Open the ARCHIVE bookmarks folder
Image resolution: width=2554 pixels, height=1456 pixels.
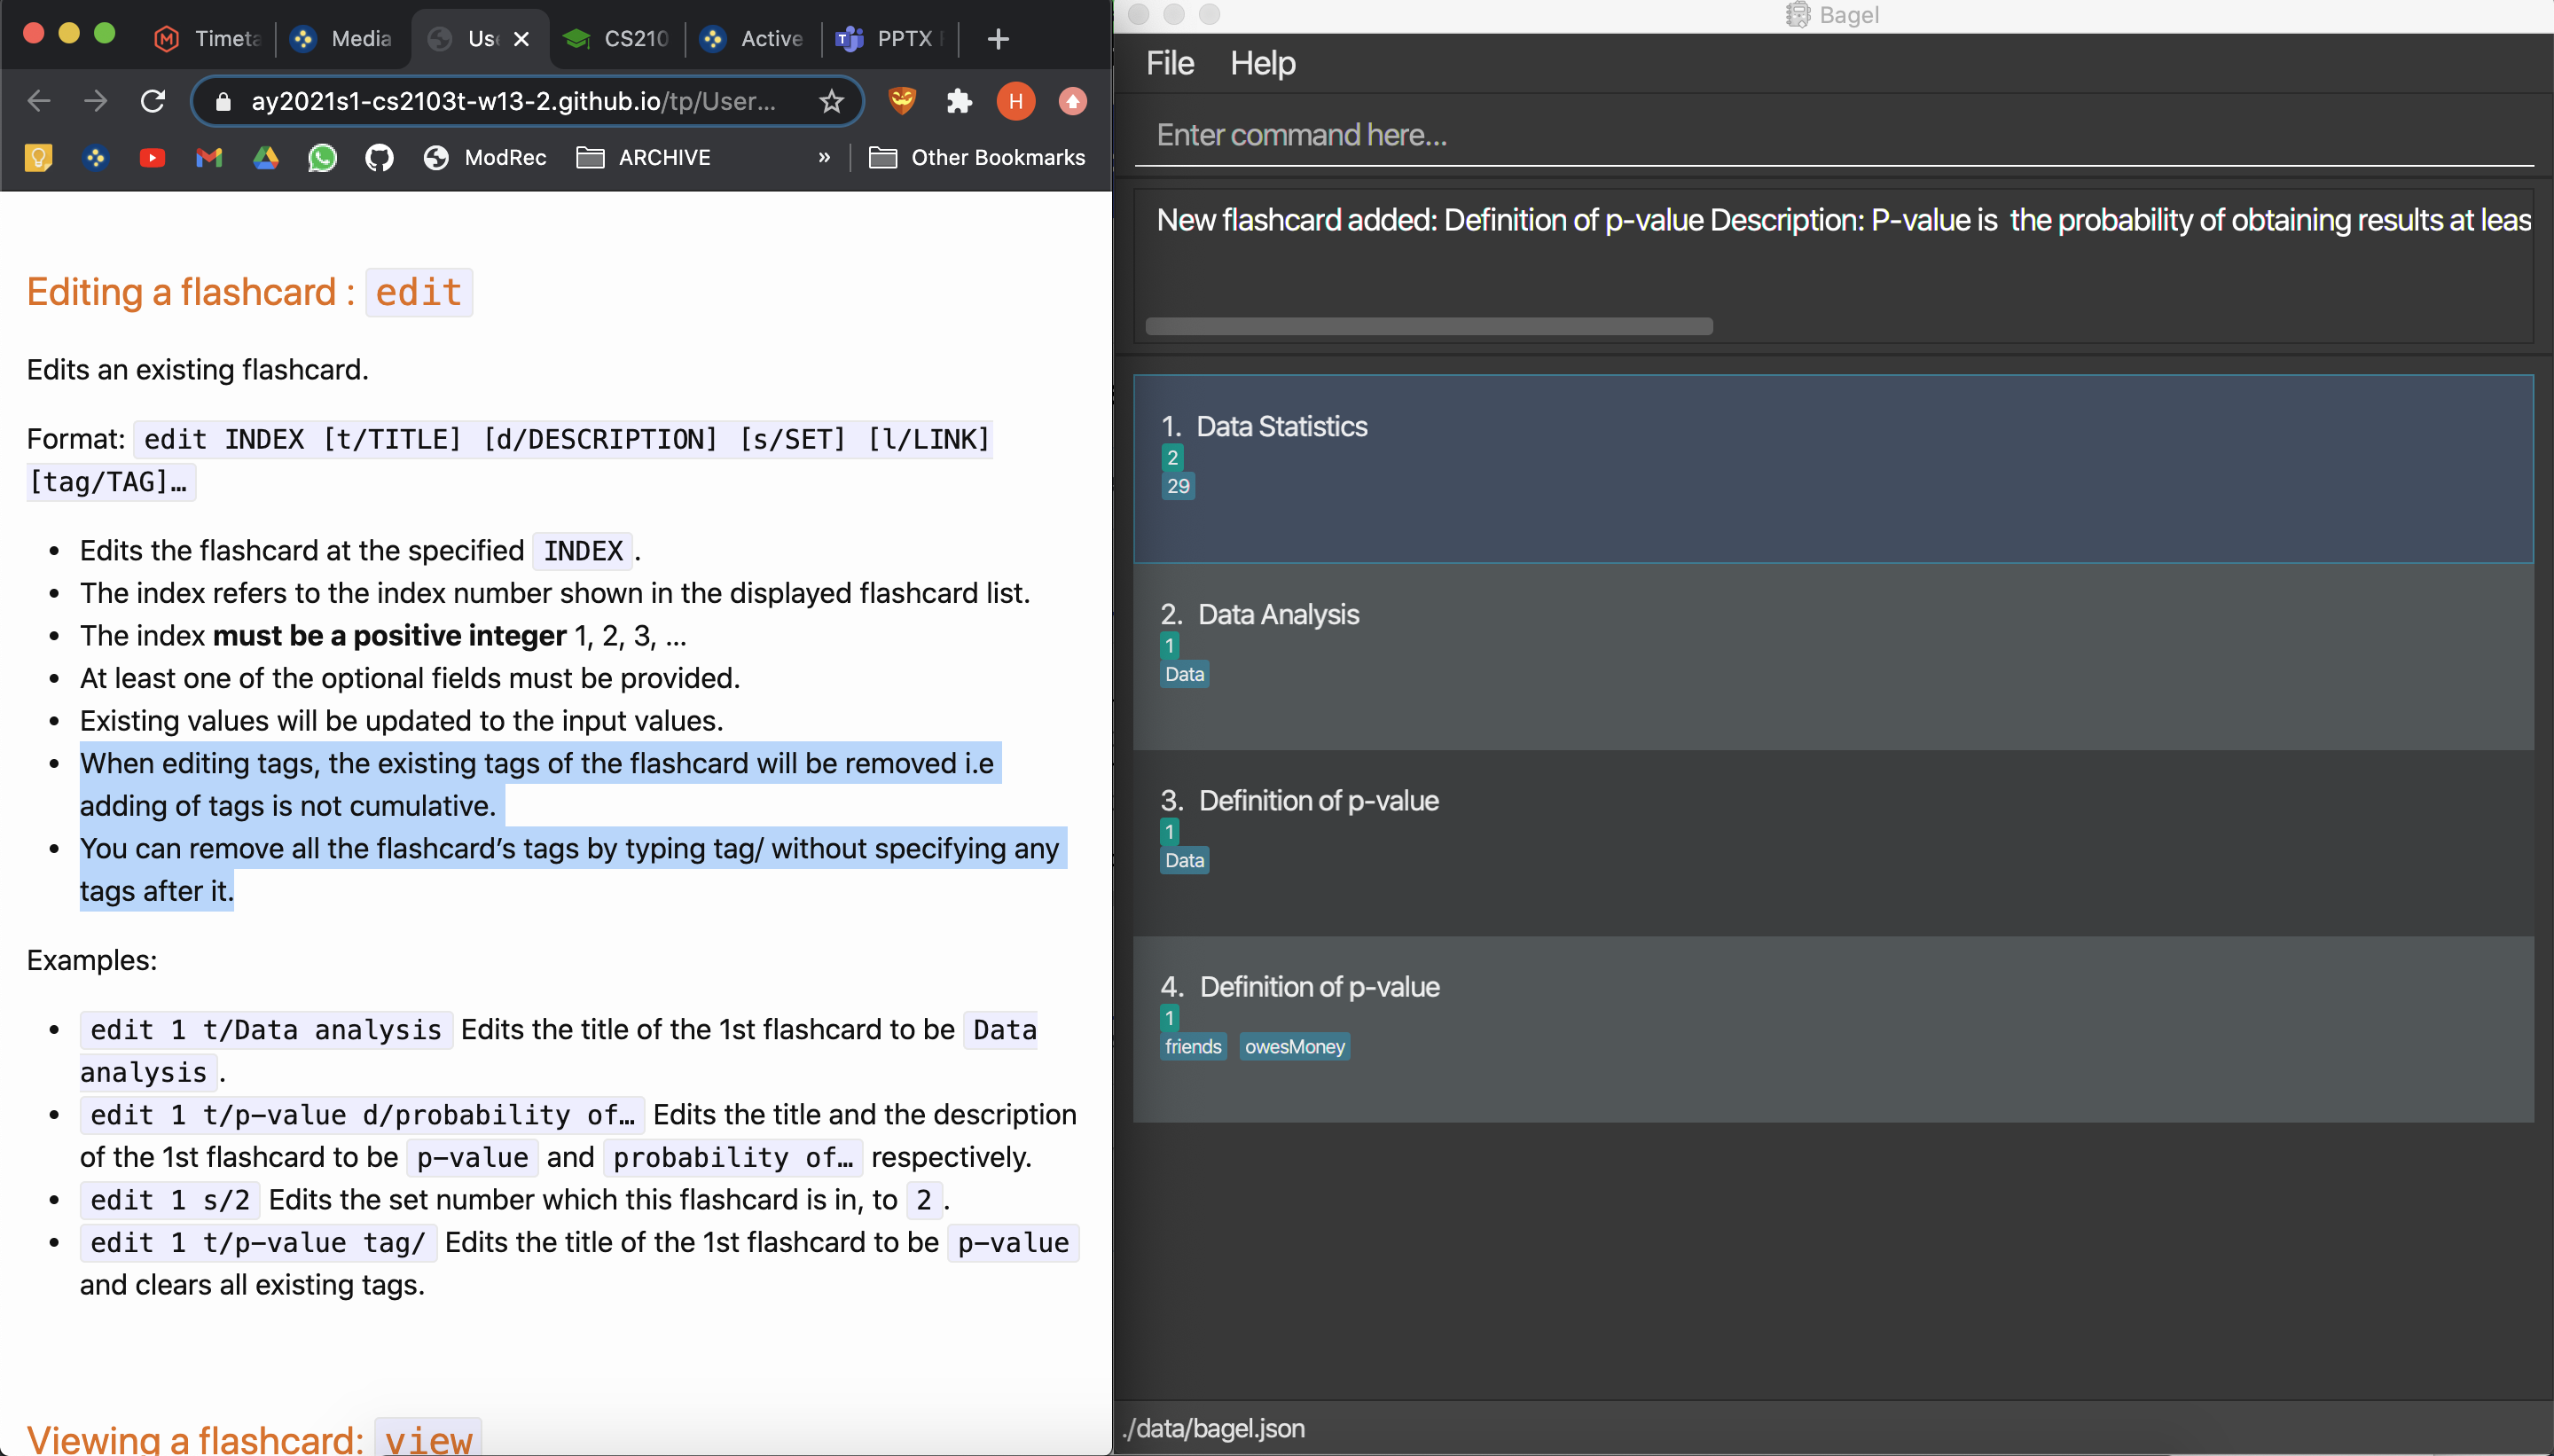pyautogui.click(x=644, y=158)
